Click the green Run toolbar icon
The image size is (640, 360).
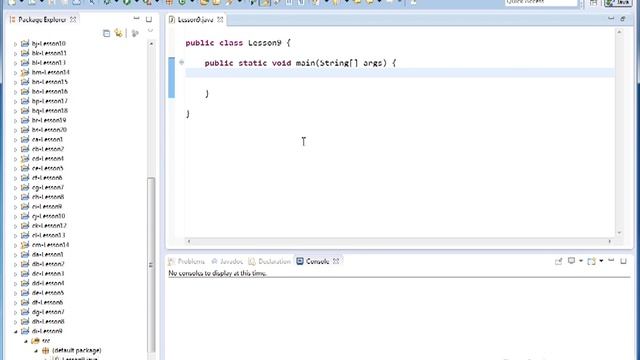(x=127, y=2)
